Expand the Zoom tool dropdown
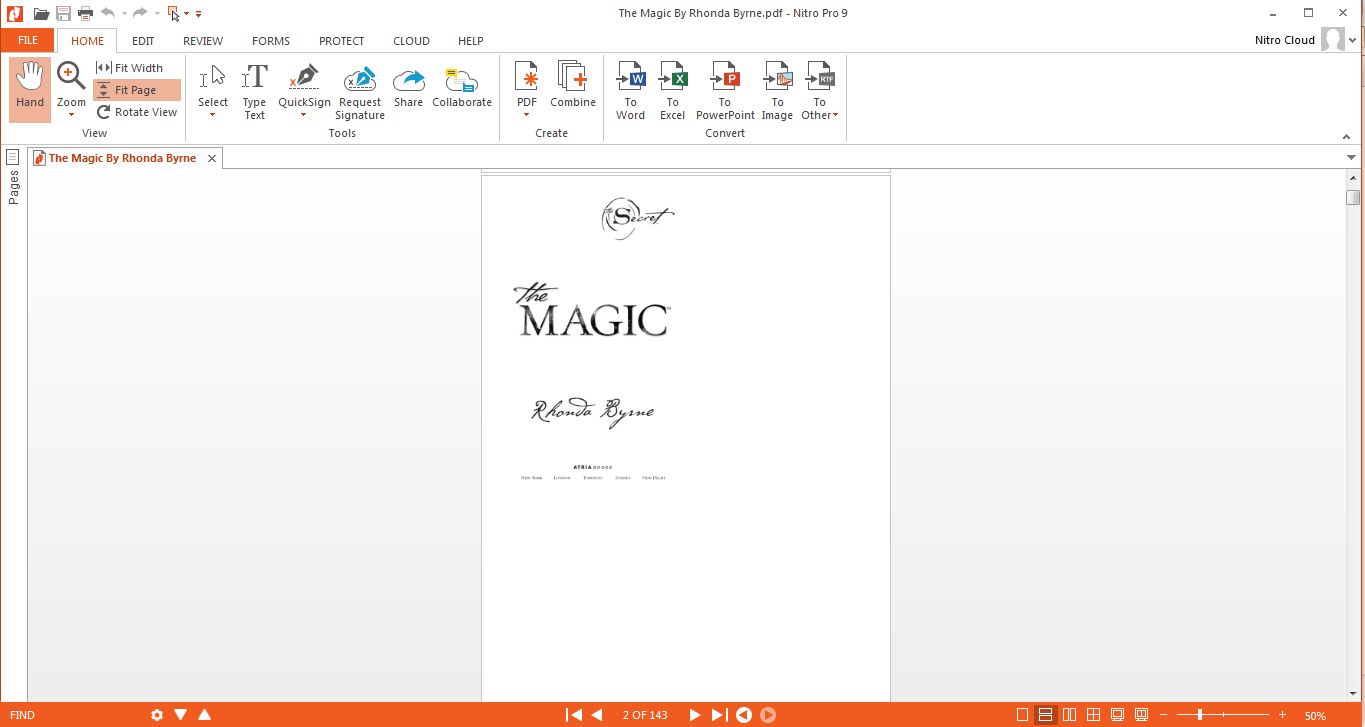The image size is (1365, 727). click(71, 115)
